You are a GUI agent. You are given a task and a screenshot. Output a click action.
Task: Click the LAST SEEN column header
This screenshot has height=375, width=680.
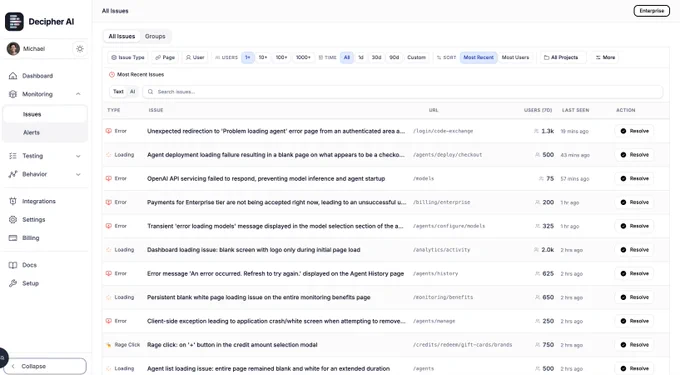pos(575,110)
